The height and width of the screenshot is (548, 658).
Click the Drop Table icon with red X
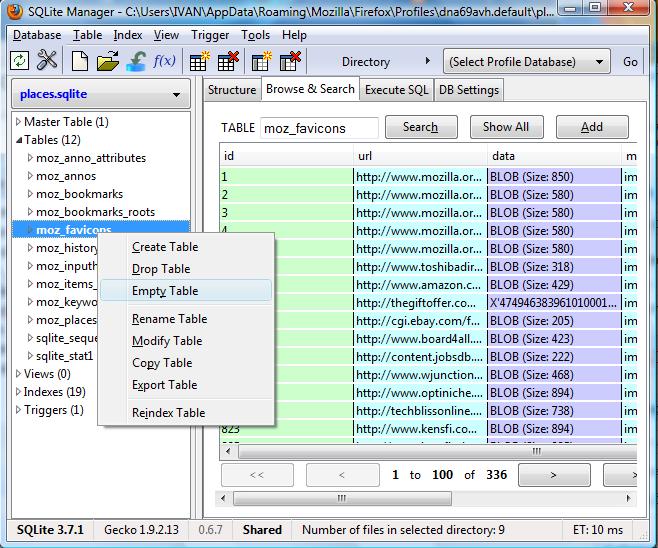[x=228, y=61]
